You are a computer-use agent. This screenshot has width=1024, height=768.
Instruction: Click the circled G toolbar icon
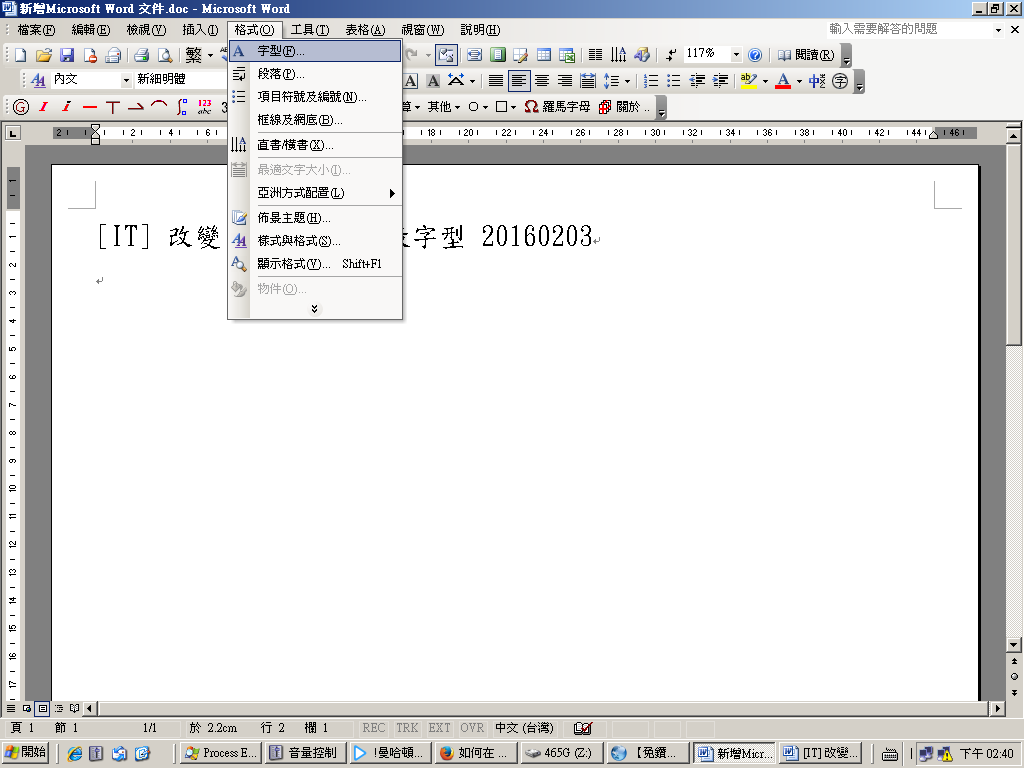[x=21, y=106]
